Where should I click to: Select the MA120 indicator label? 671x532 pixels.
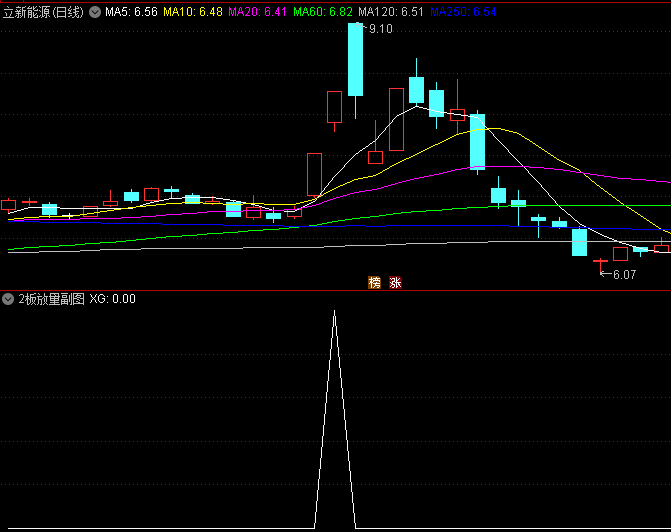(391, 12)
